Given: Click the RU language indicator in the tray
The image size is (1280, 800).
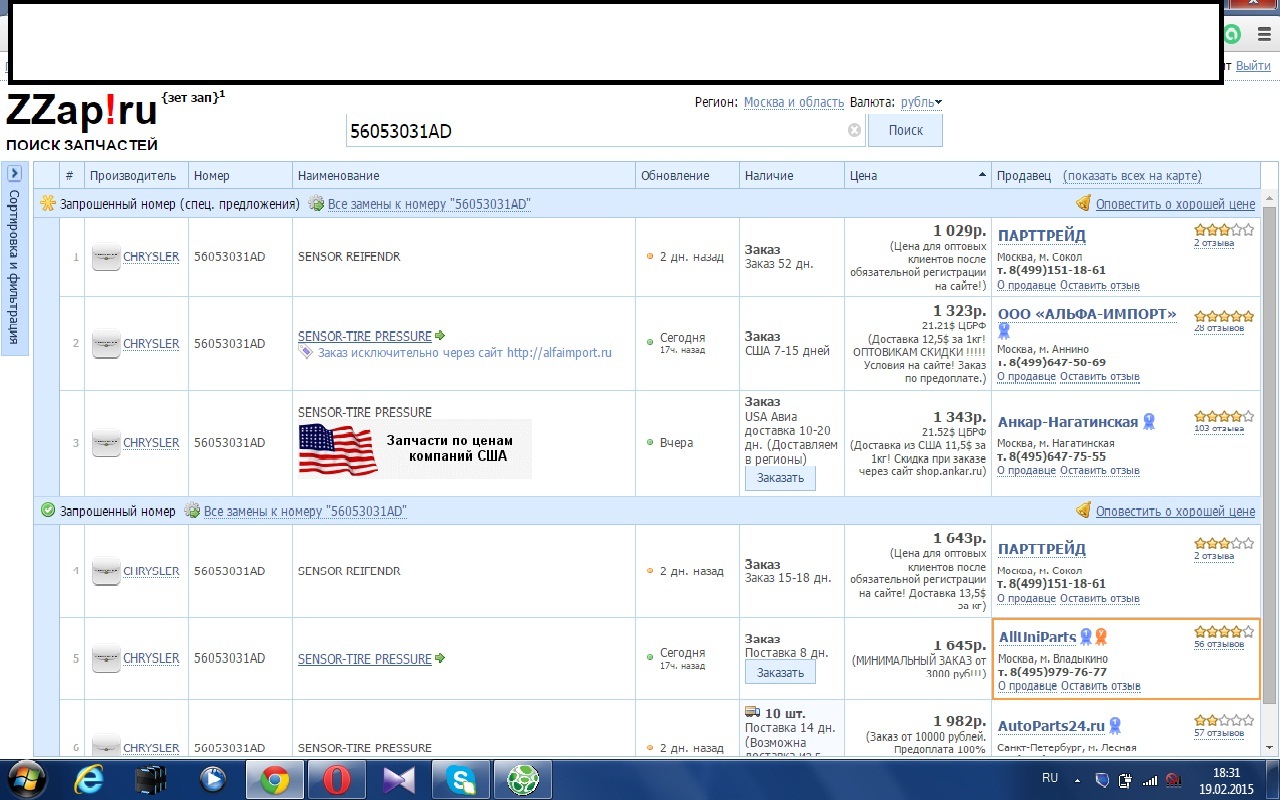Looking at the screenshot, I should coord(1050,778).
